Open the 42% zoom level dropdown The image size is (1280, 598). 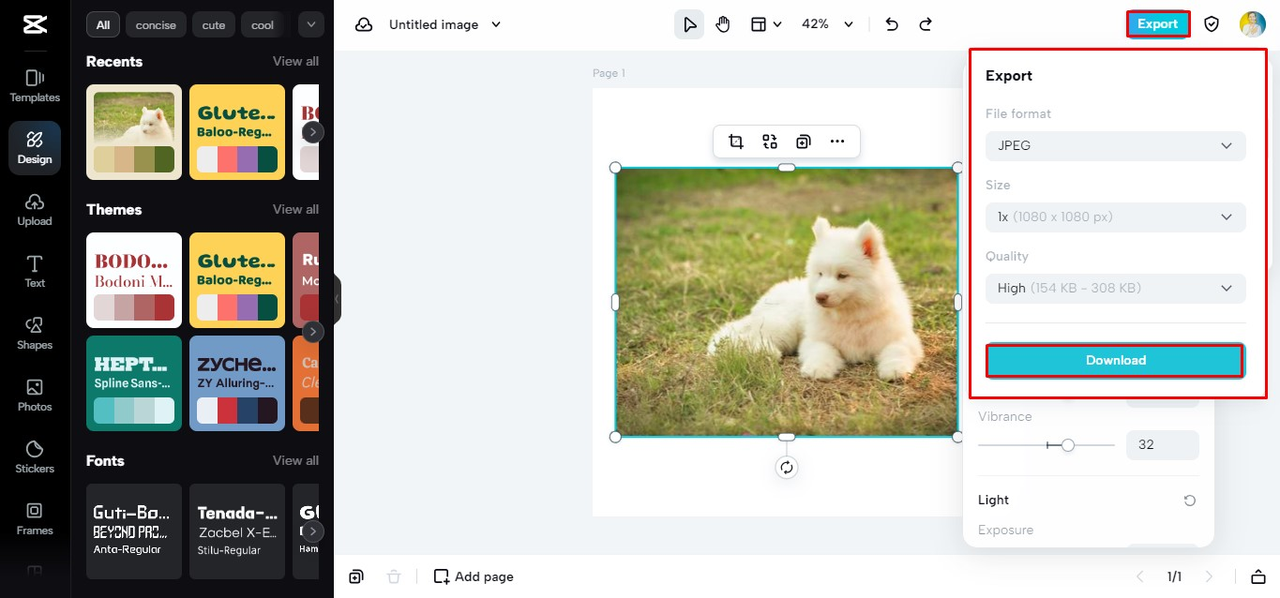pos(828,24)
